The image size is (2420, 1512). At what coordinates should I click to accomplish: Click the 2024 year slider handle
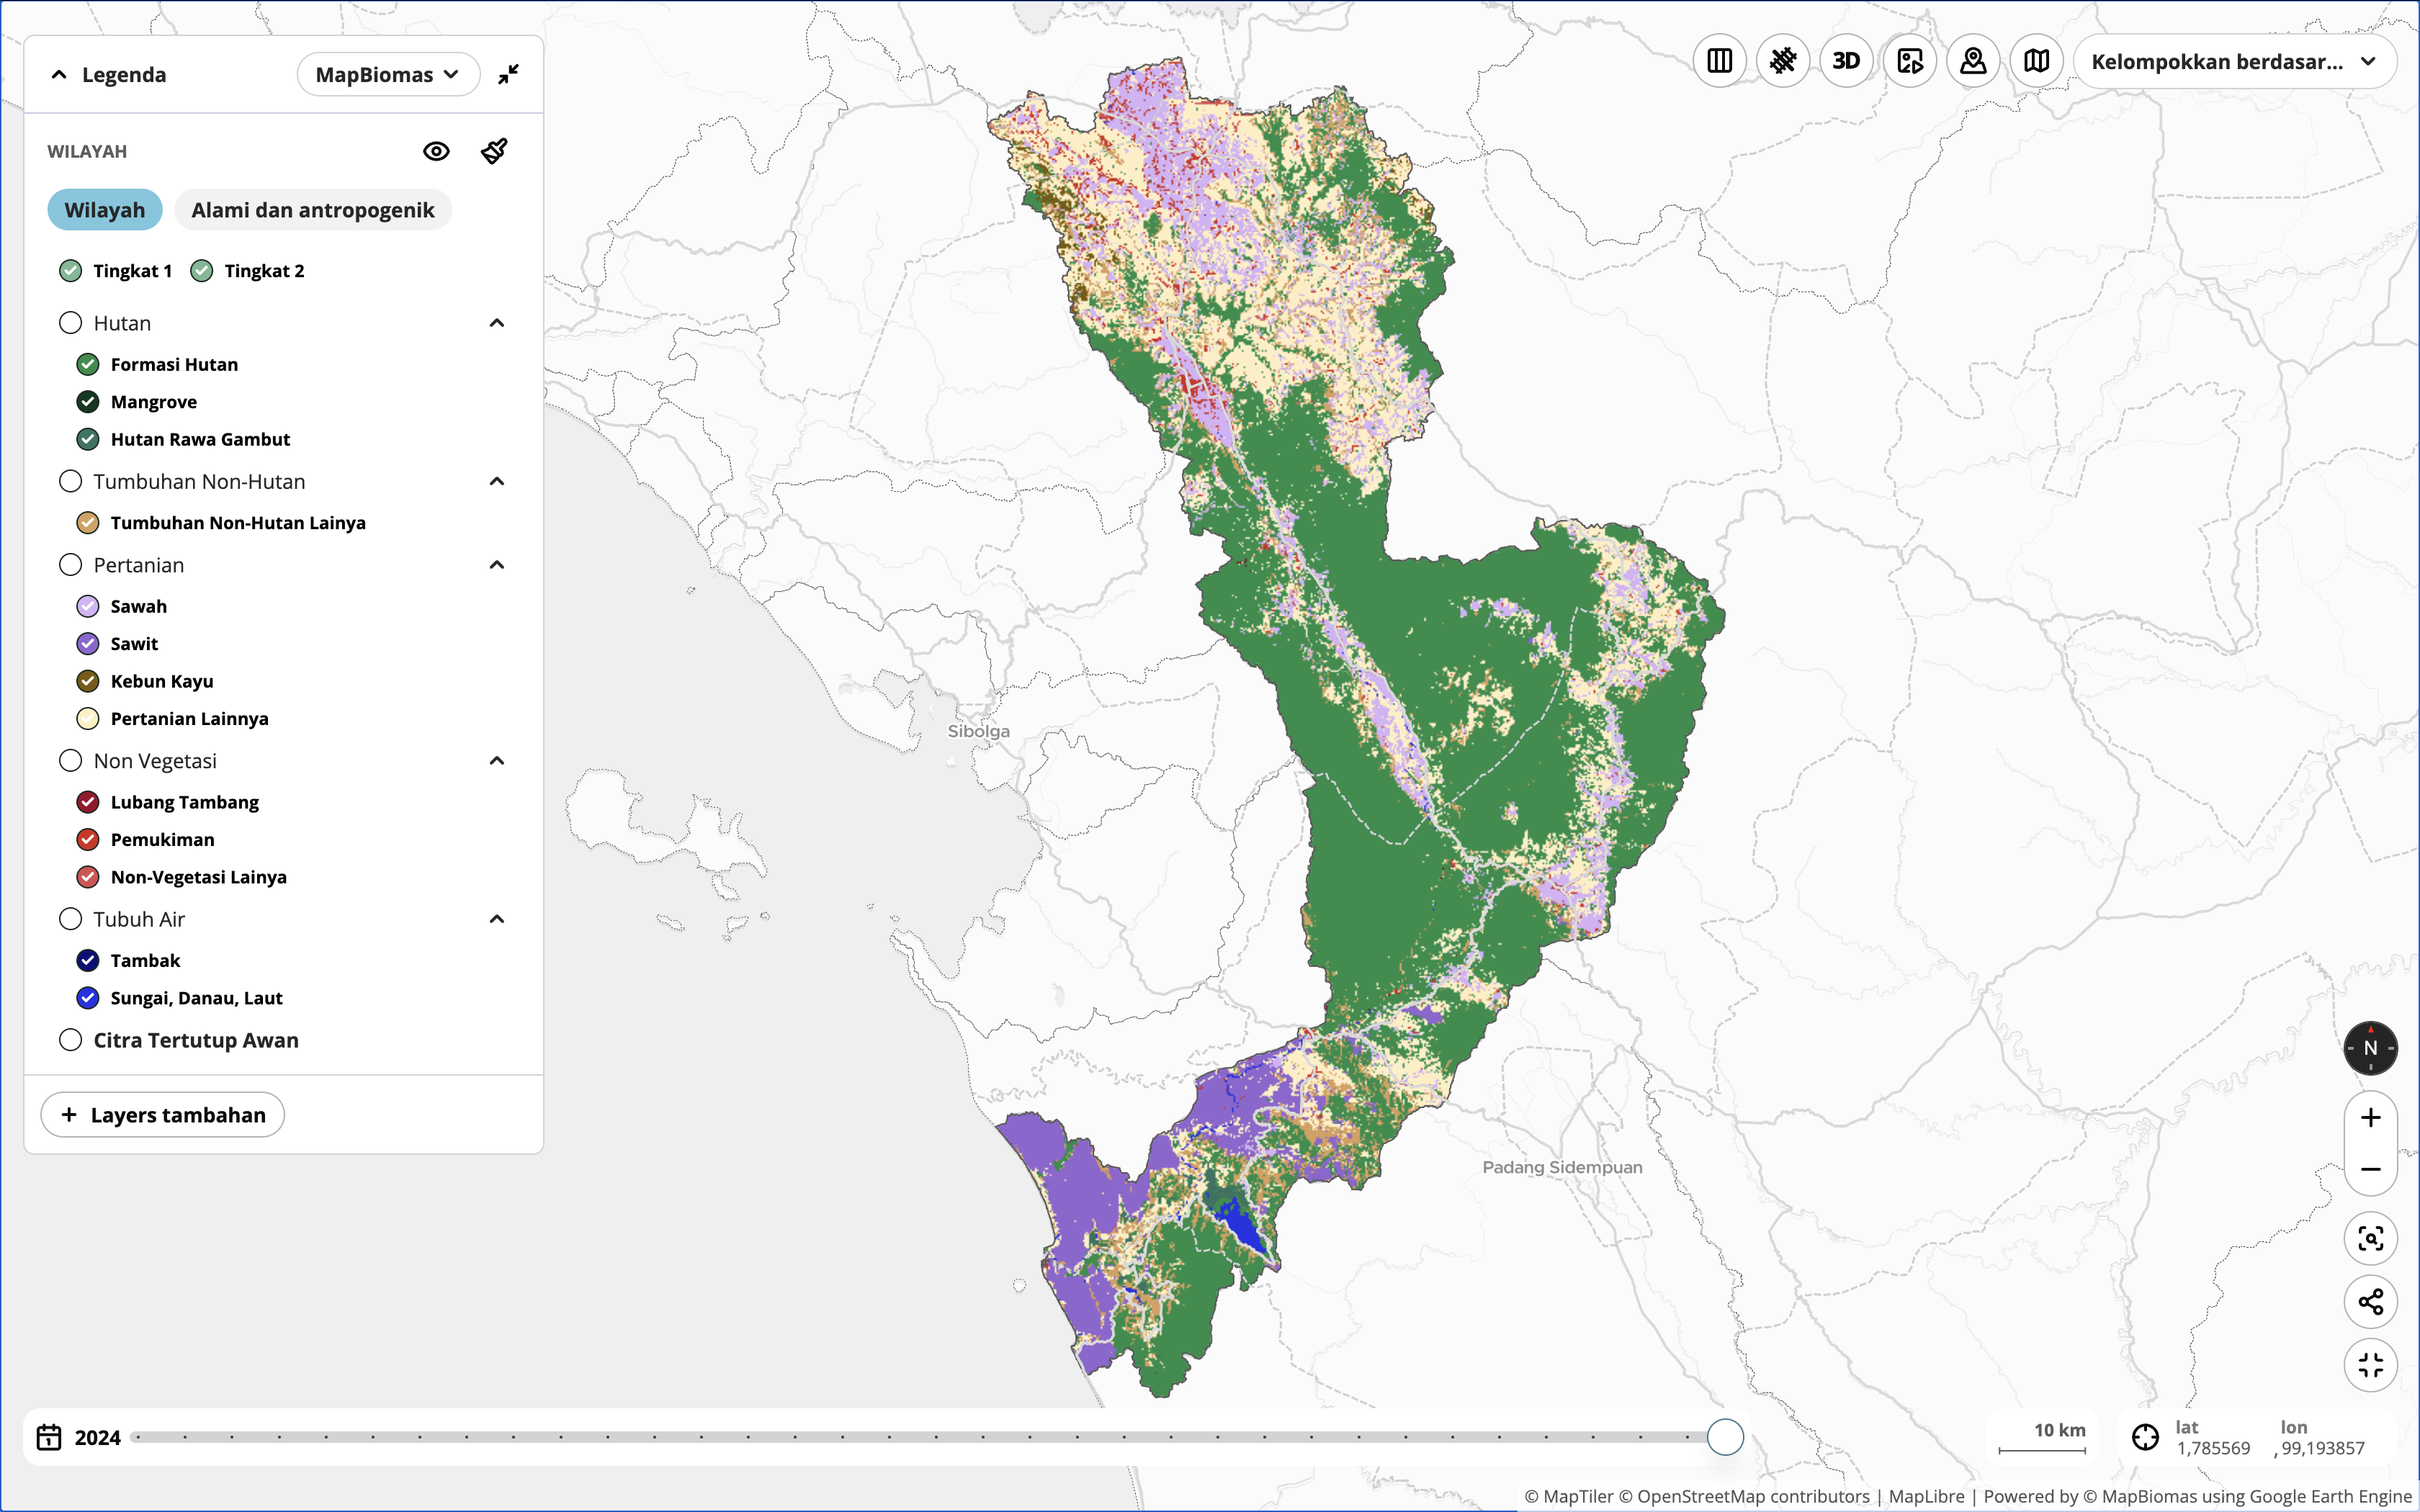(x=1725, y=1437)
